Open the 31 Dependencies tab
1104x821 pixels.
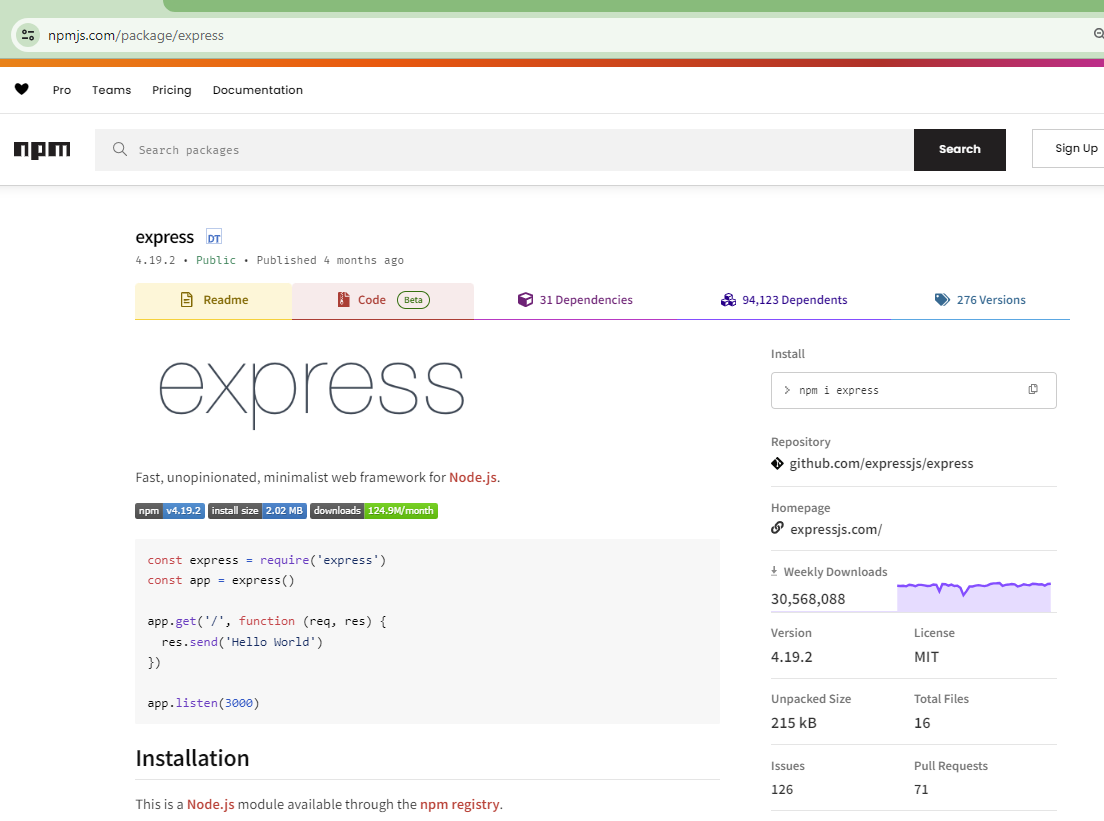pyautogui.click(x=575, y=301)
